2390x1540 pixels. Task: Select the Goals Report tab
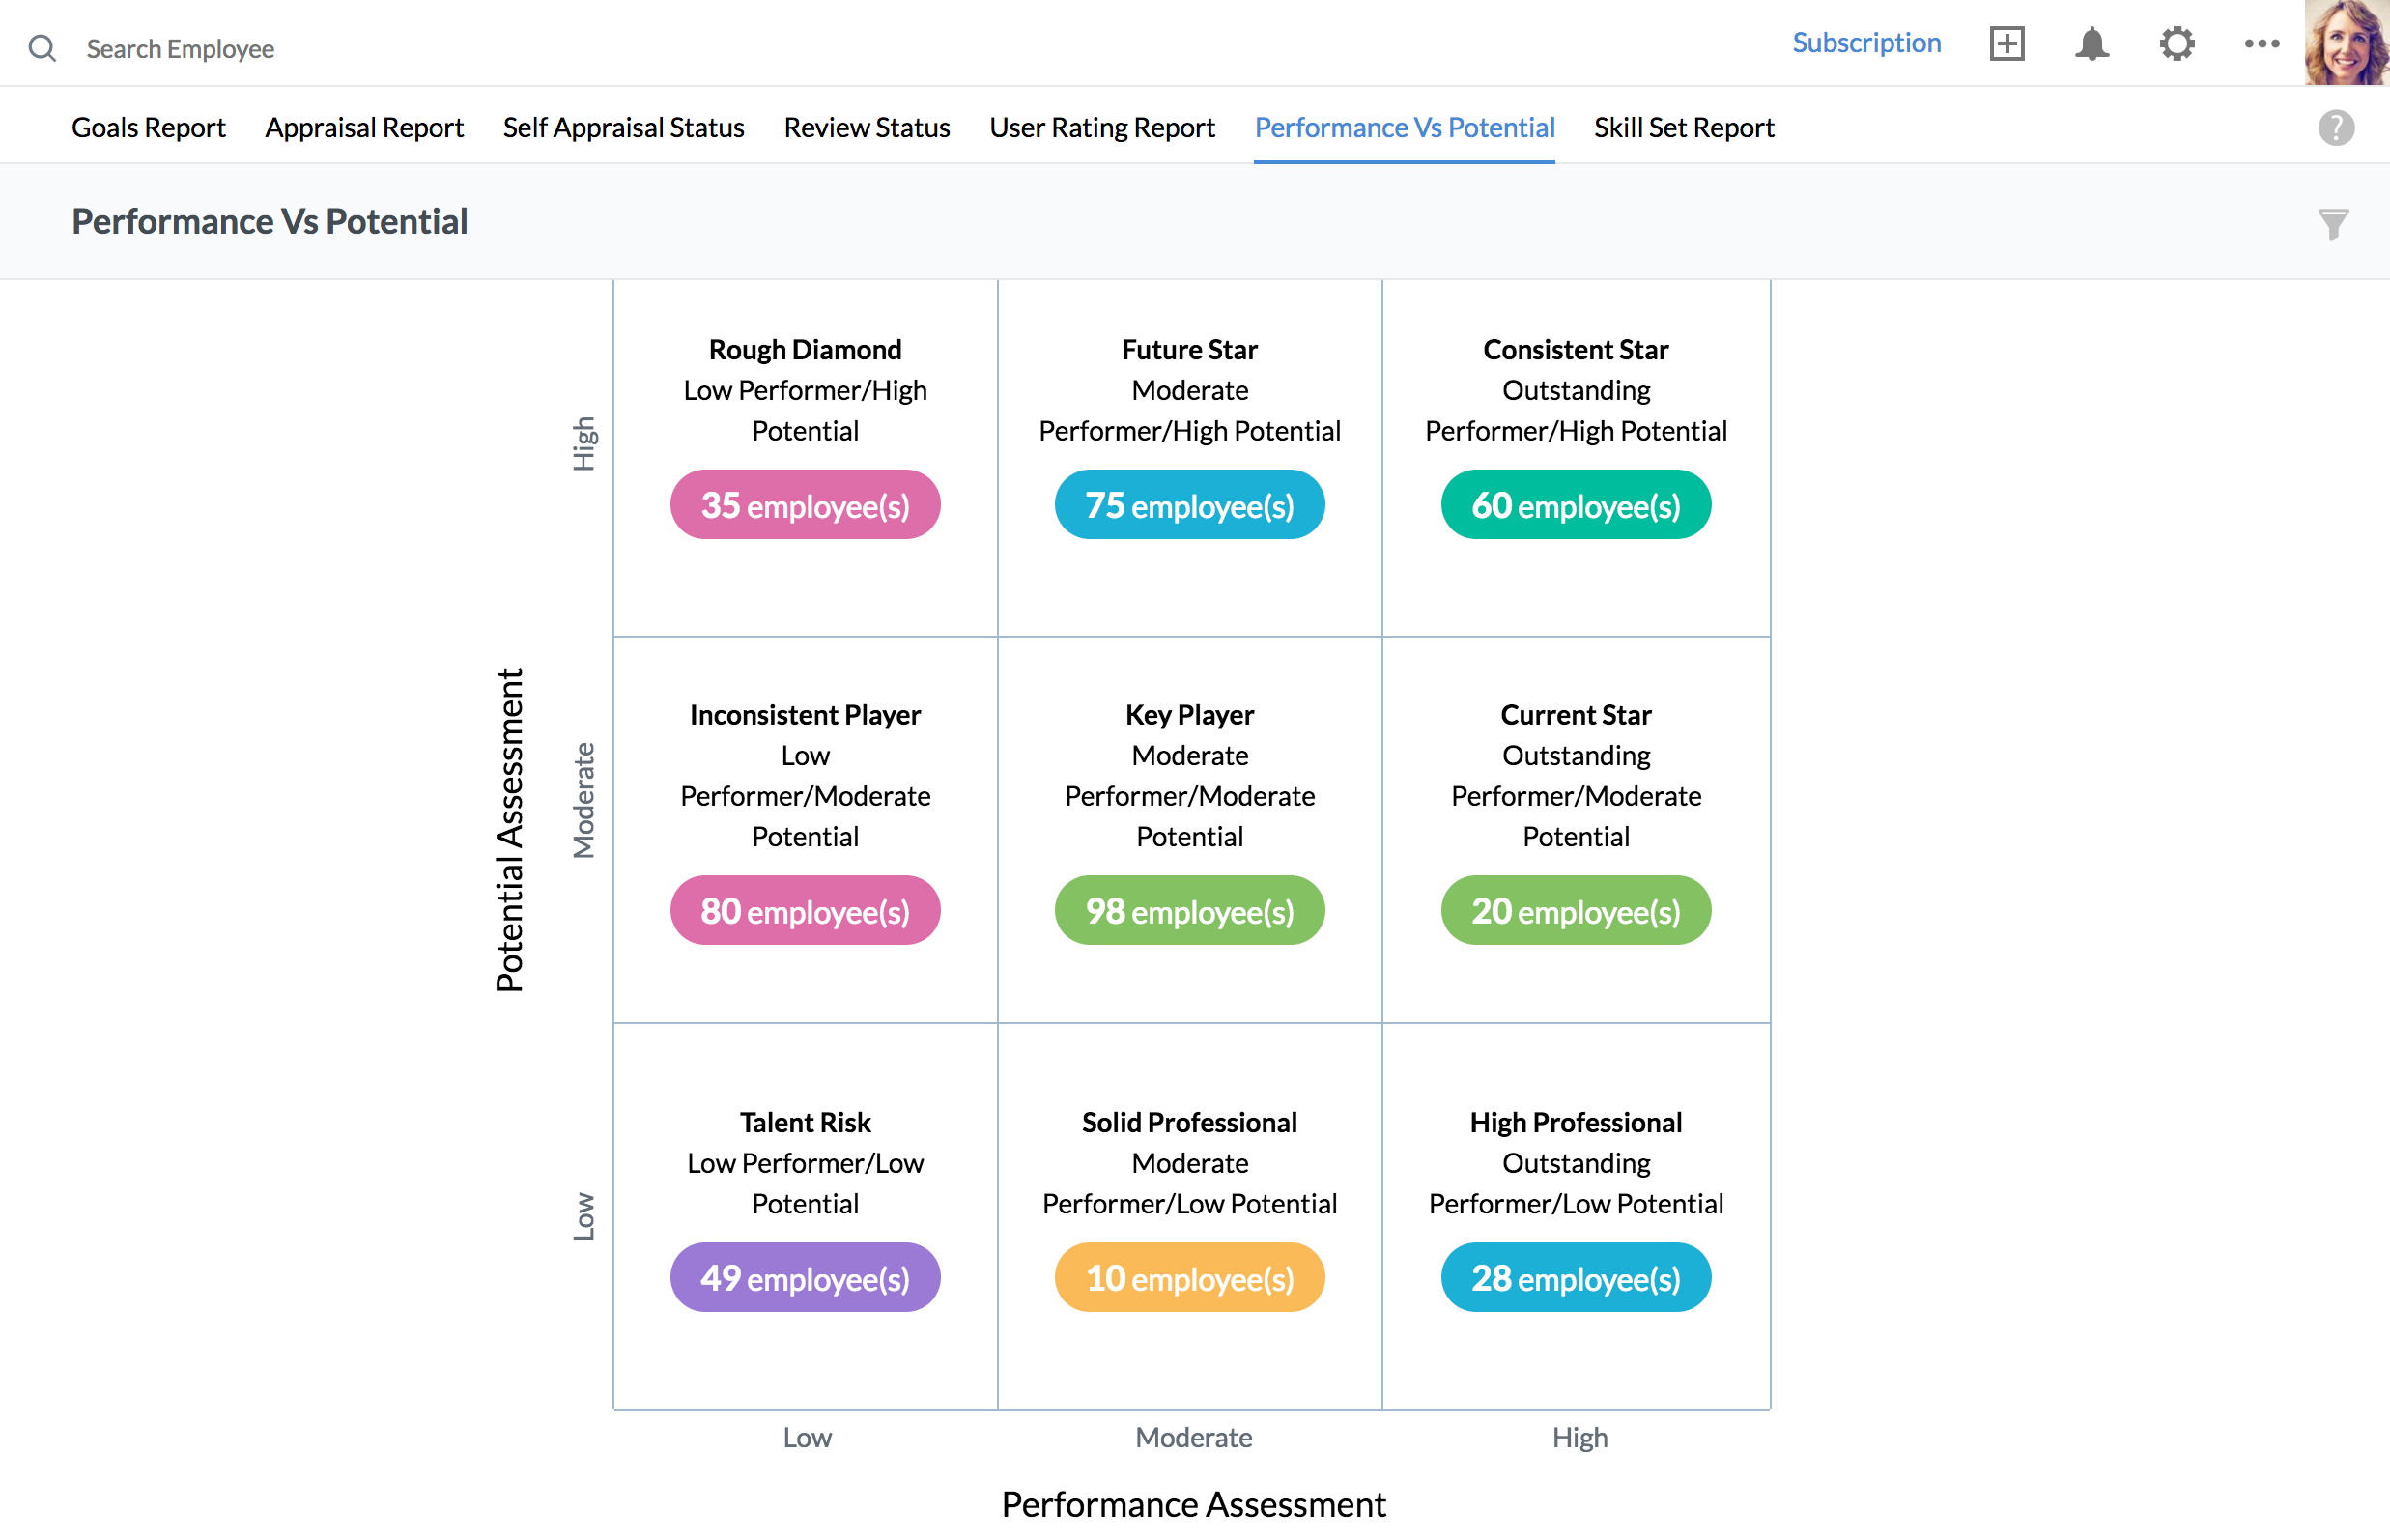[x=146, y=128]
